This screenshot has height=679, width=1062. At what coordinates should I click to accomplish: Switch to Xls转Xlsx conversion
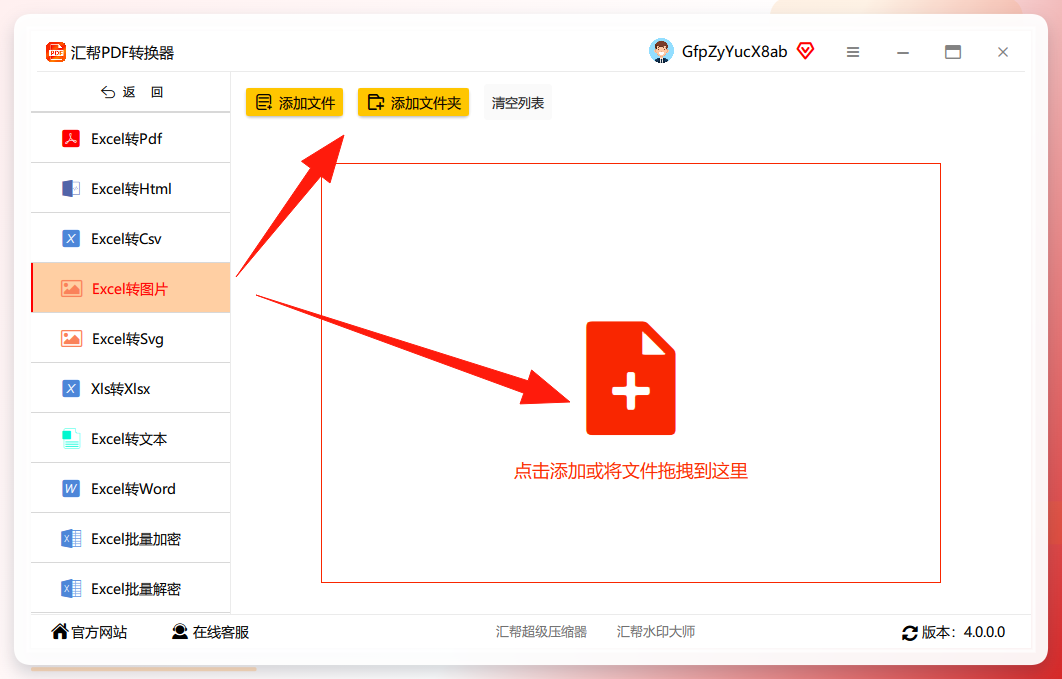131,389
